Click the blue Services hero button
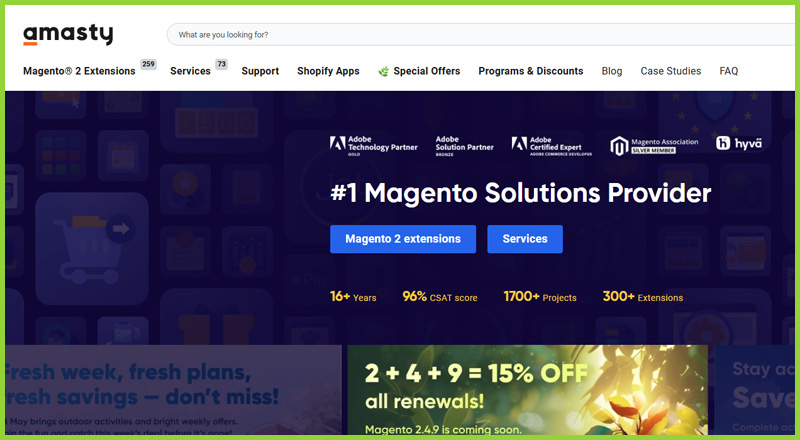This screenshot has height=440, width=800. coord(525,239)
